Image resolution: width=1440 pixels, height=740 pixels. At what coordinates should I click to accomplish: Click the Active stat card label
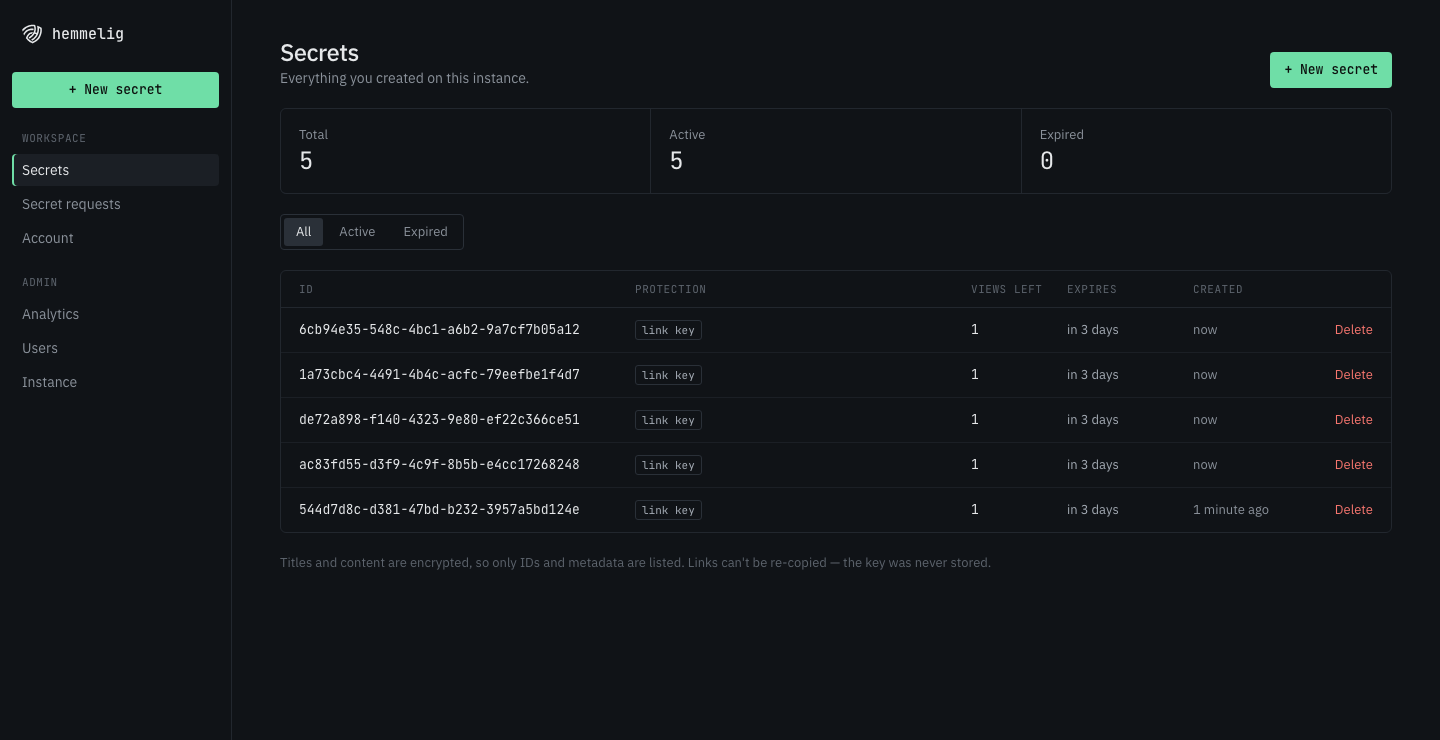click(687, 135)
